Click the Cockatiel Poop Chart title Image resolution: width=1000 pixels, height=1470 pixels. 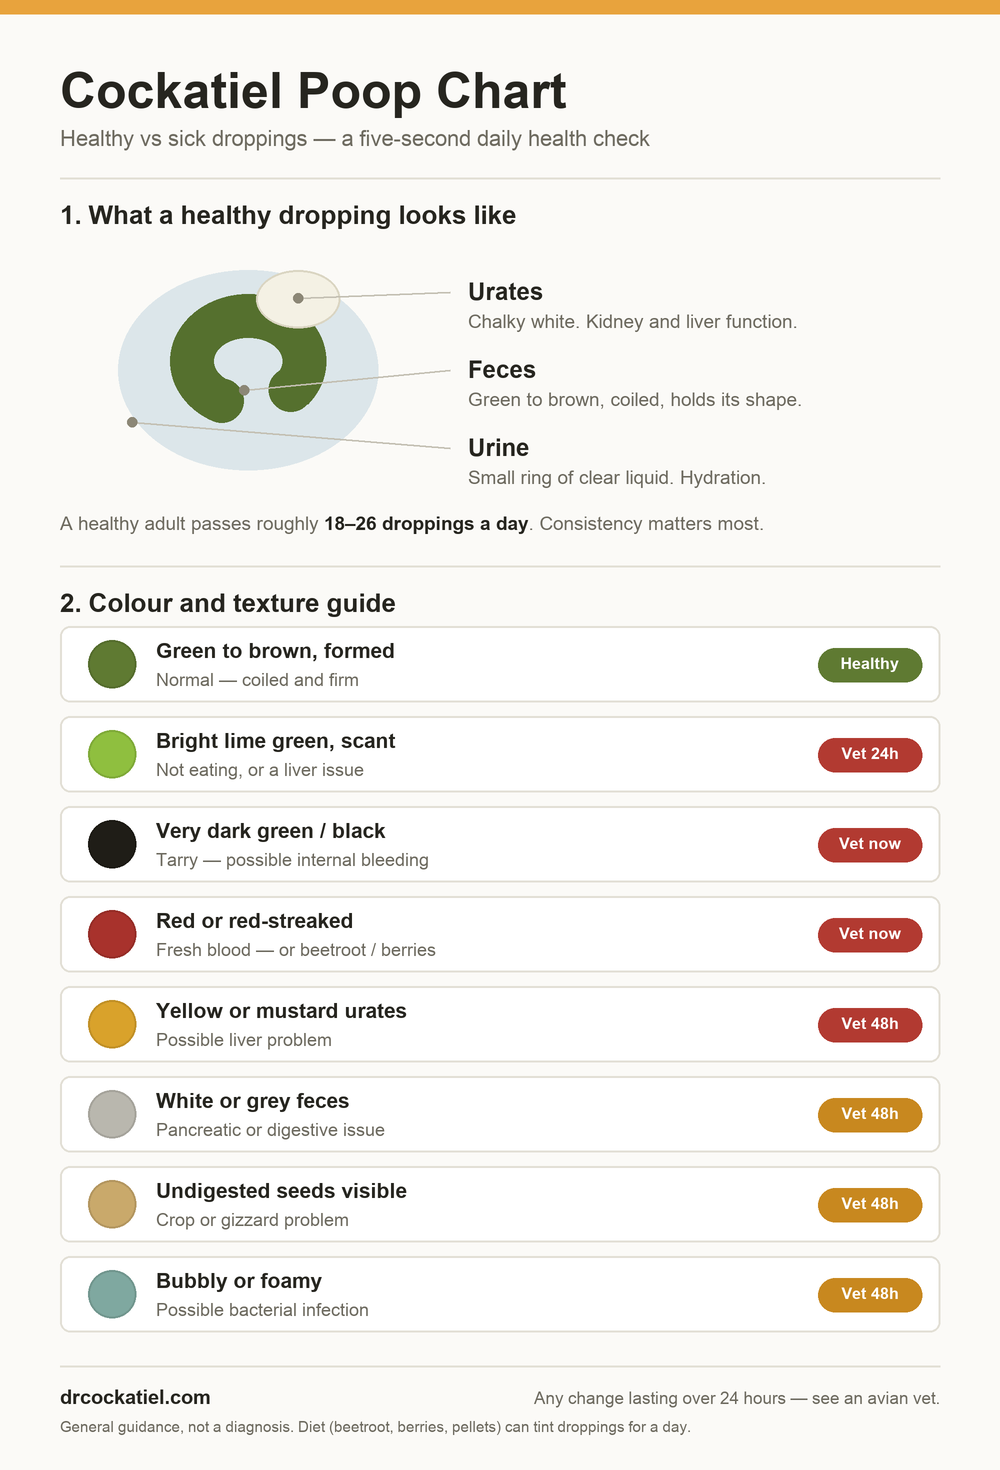[313, 91]
